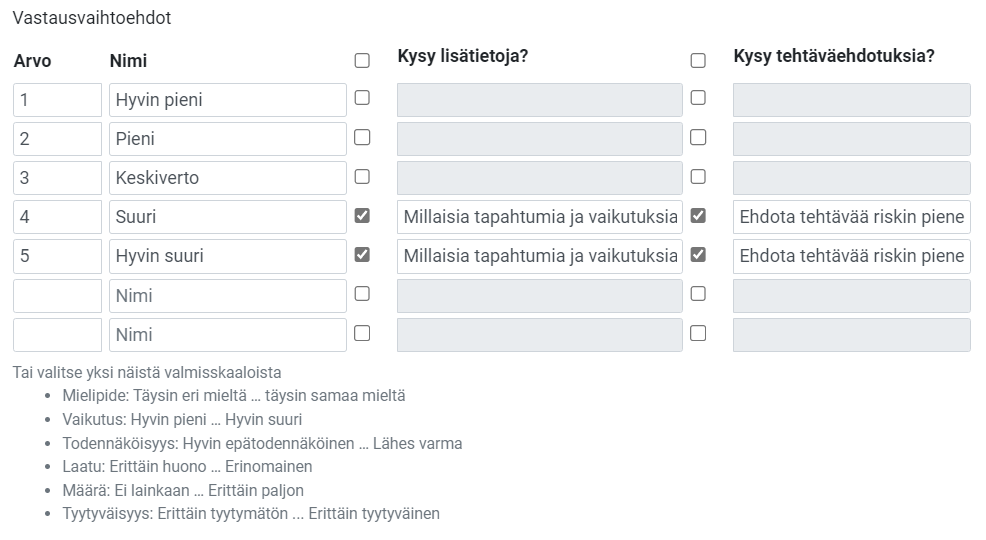Check additional info checkbox for 'Pieni' row

click(x=362, y=137)
